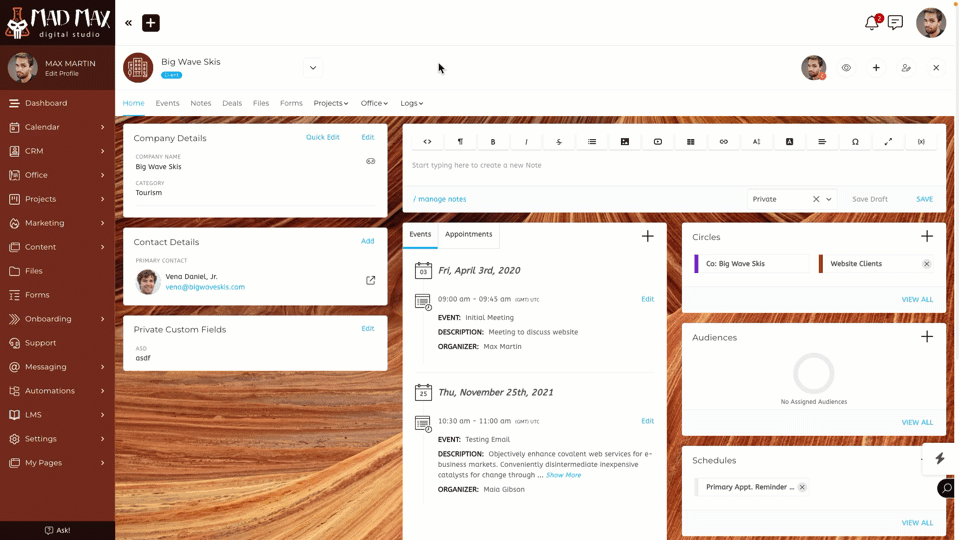Expand note editor to fullscreen
The width and height of the screenshot is (960, 540).
click(888, 141)
